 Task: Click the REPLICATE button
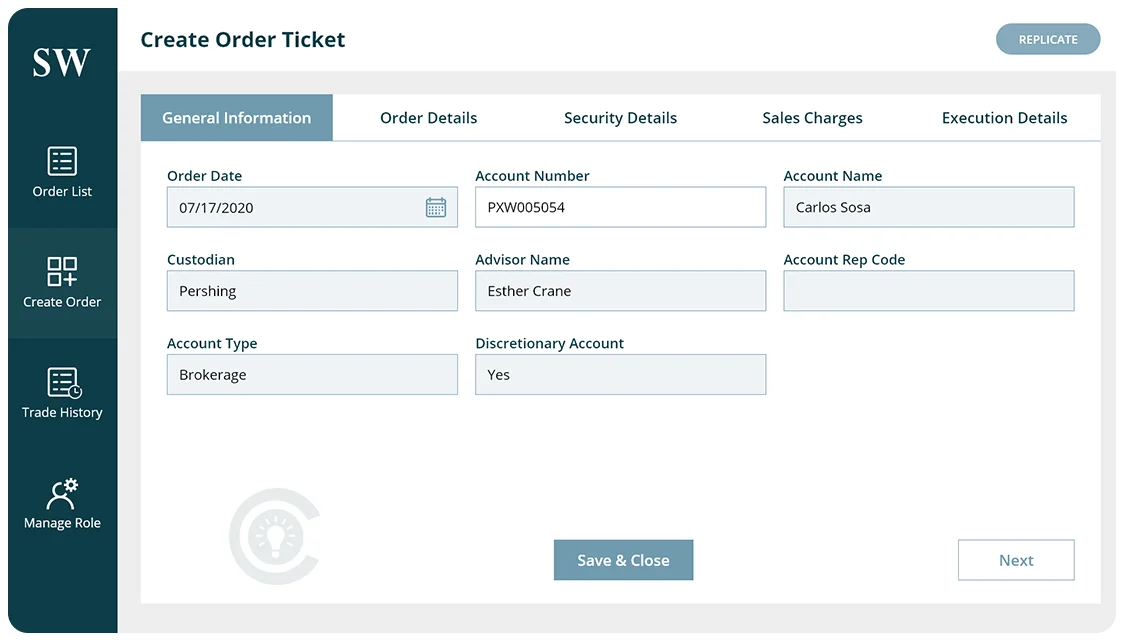1048,39
